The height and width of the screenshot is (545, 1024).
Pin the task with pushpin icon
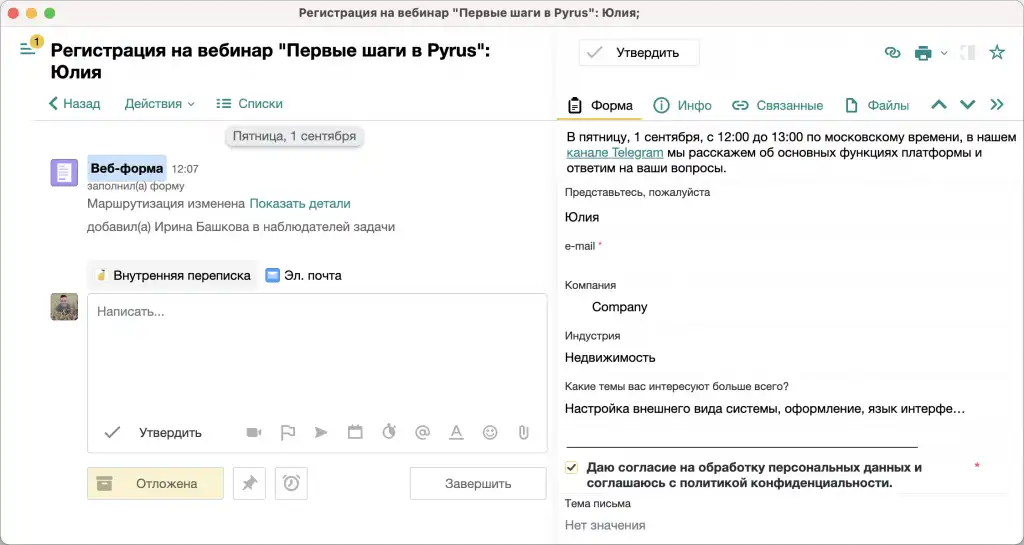pos(249,484)
